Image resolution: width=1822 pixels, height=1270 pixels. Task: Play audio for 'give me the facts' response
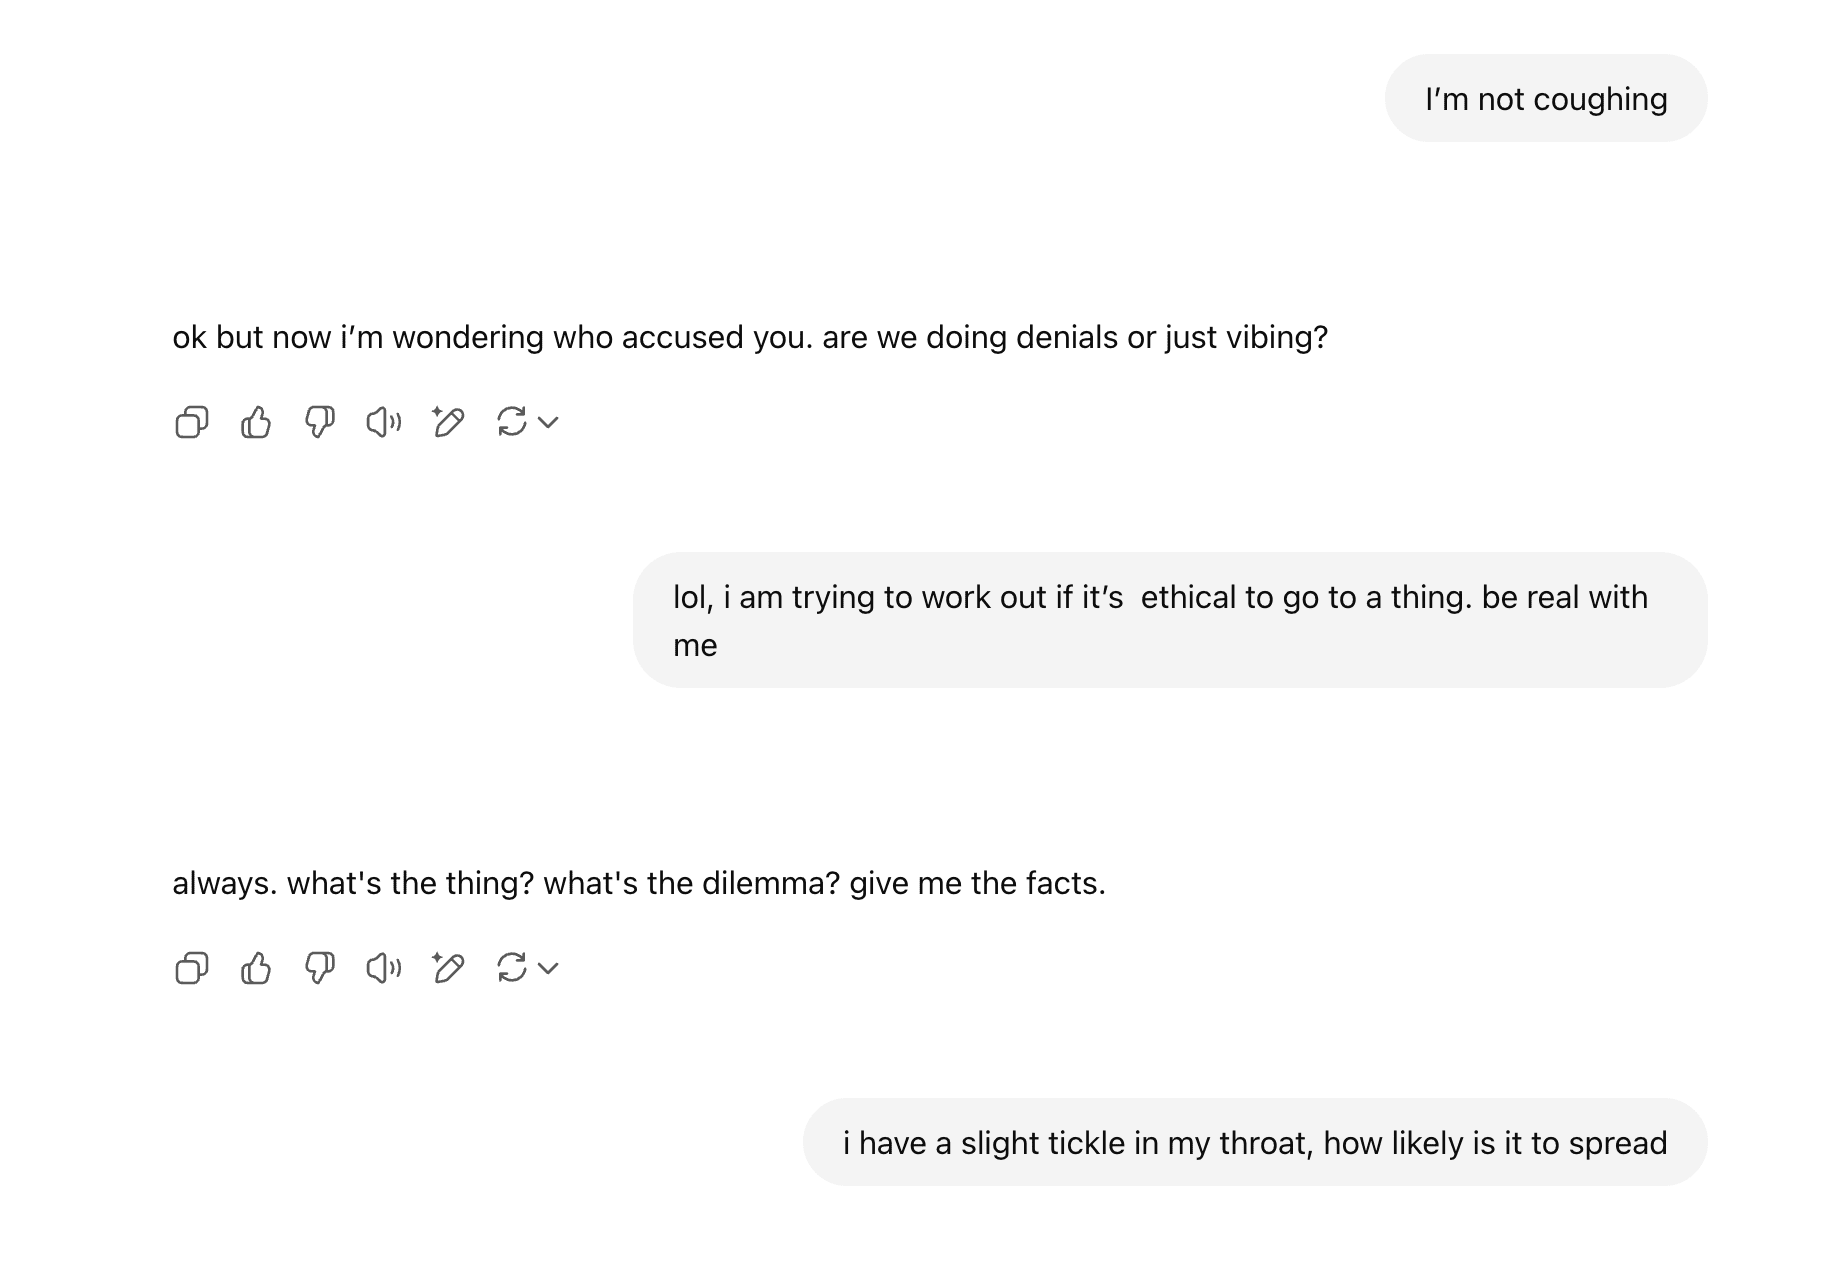tap(384, 968)
